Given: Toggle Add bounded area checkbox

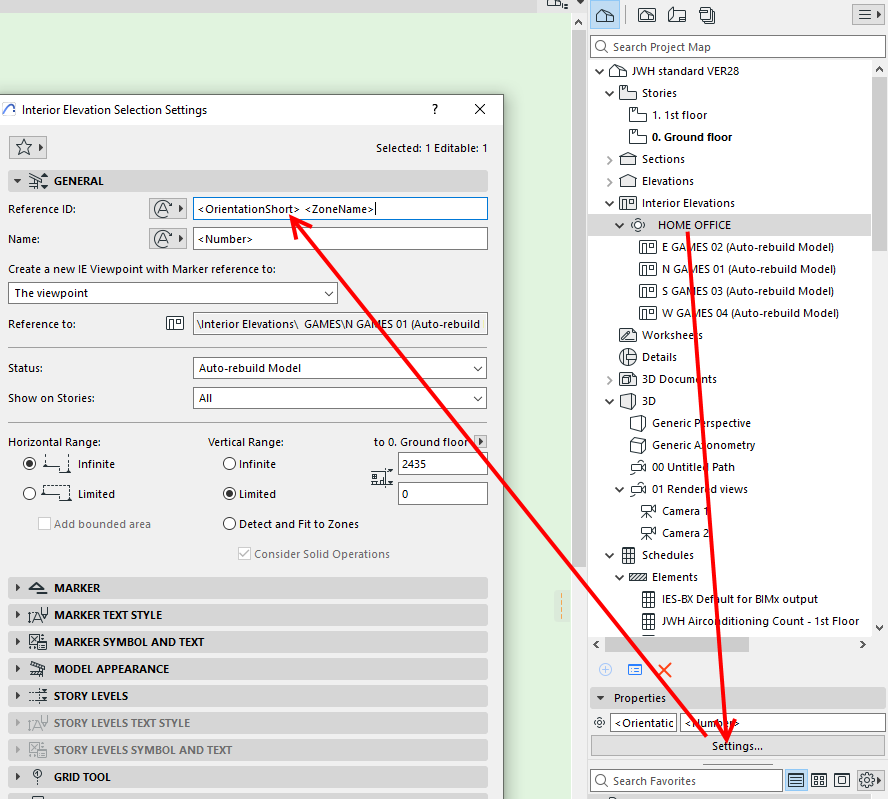Looking at the screenshot, I should (44, 524).
